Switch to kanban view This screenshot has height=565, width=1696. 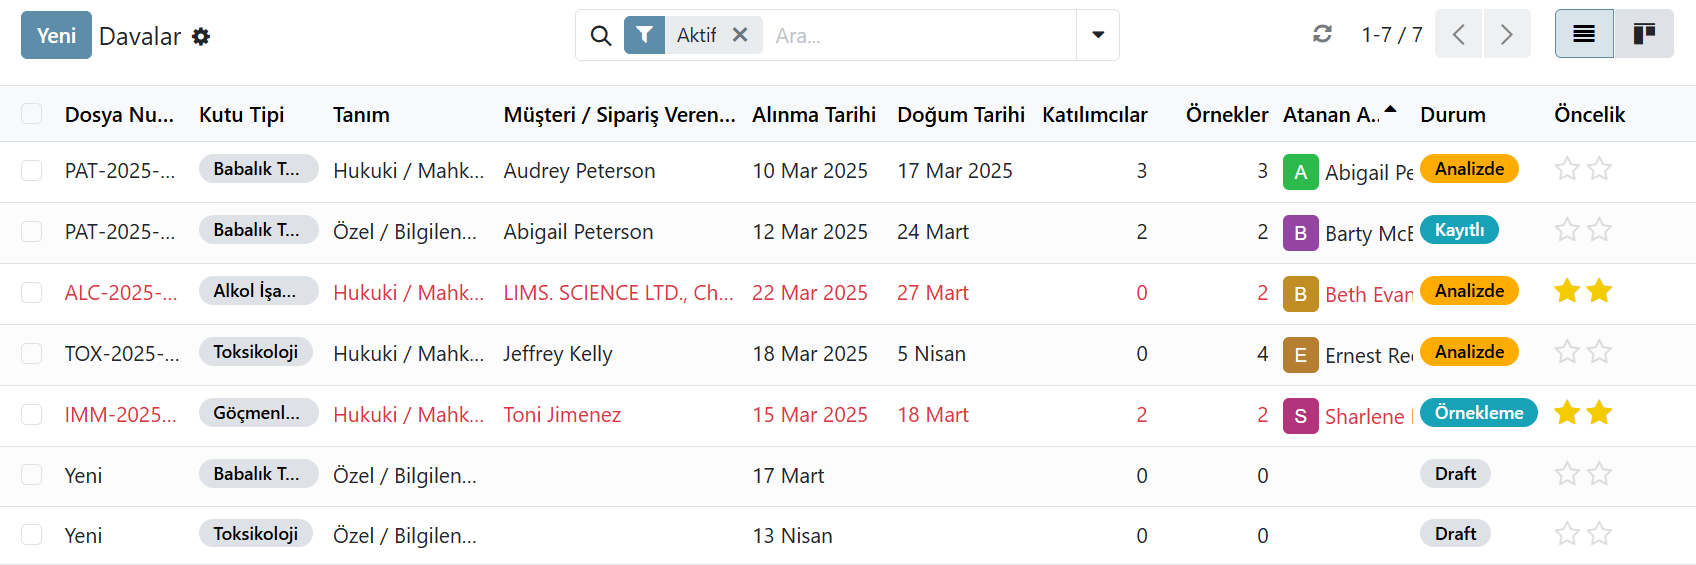[1644, 34]
